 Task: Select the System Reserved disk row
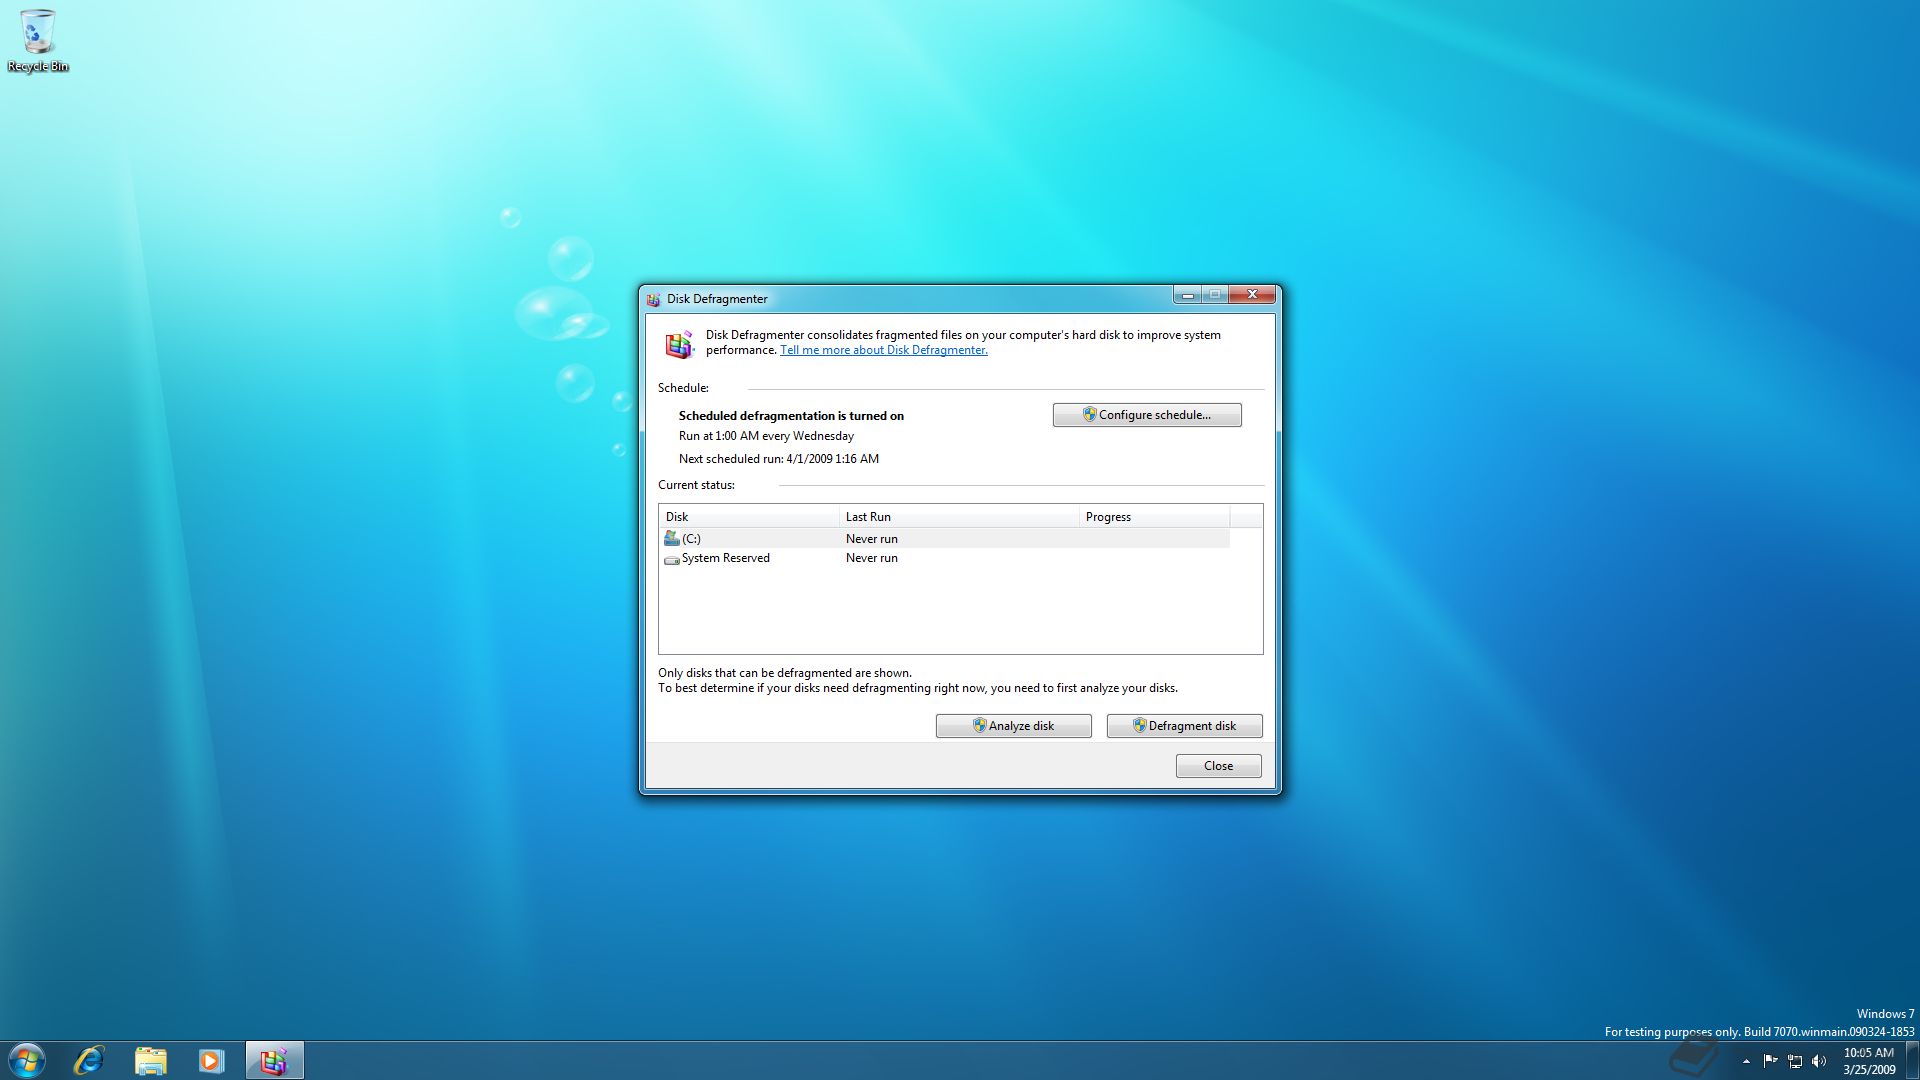tap(944, 558)
